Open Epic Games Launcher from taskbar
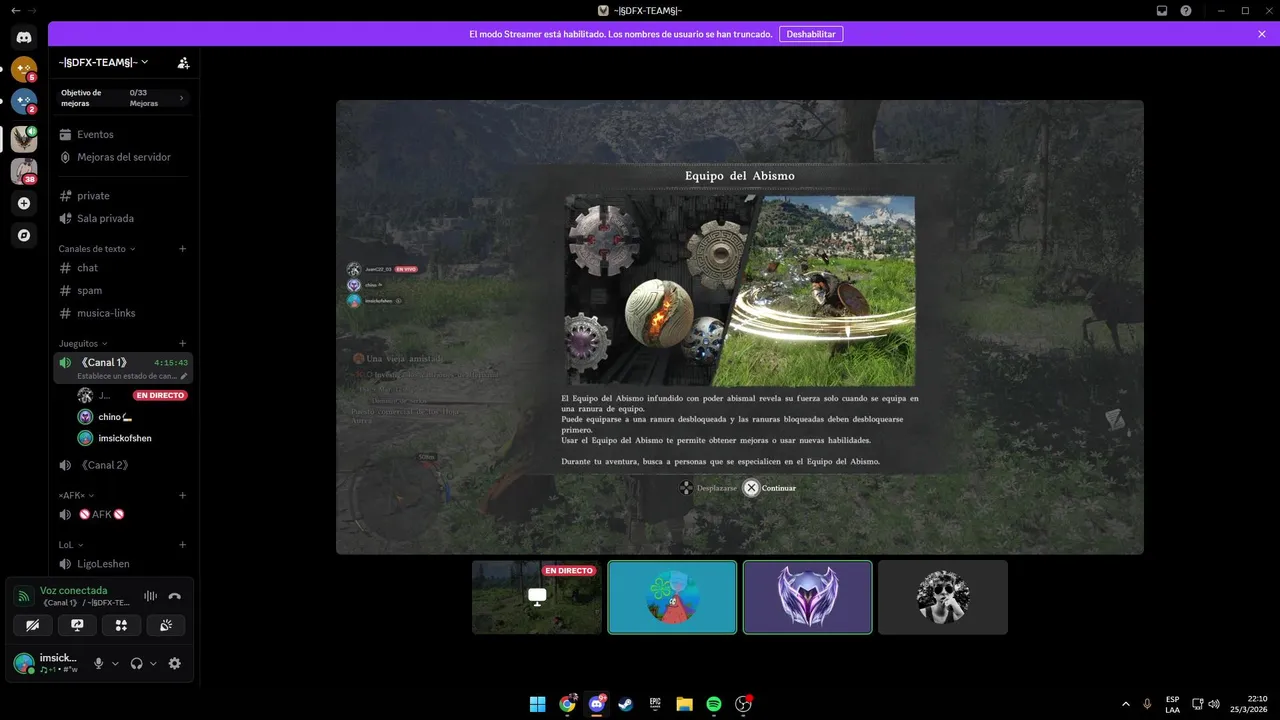1280x720 pixels. pos(655,704)
